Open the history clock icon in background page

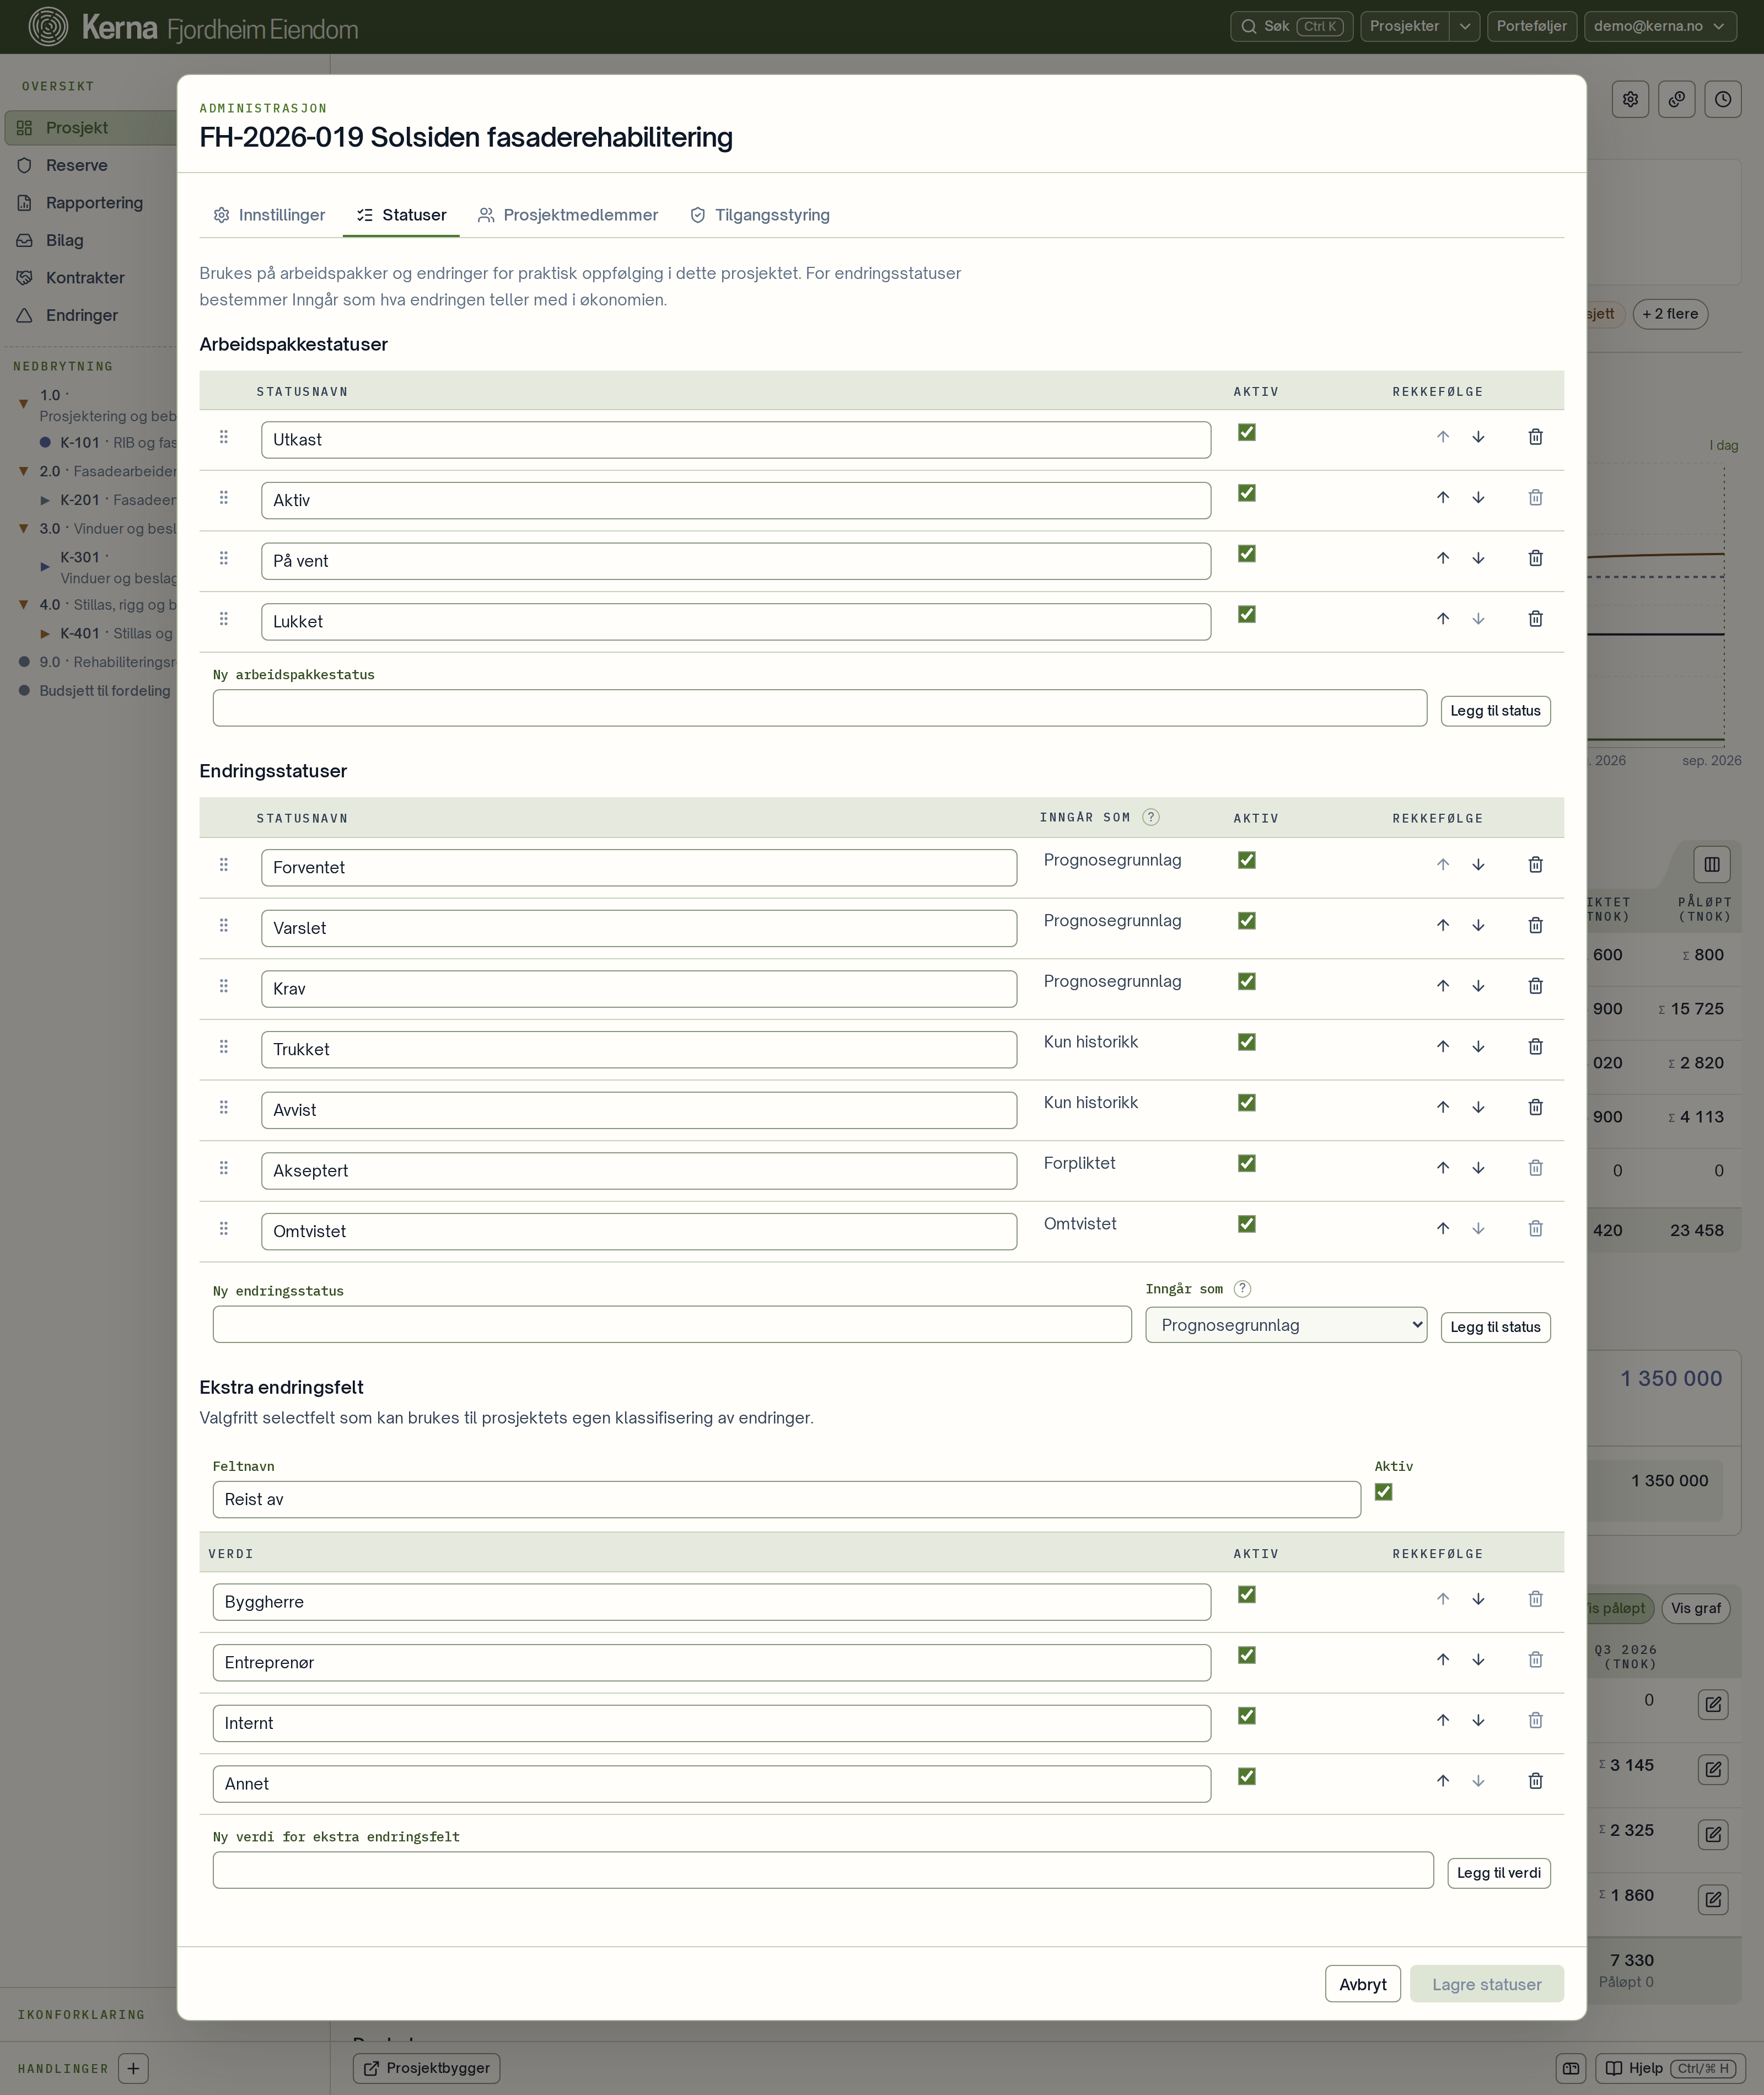(x=1723, y=99)
